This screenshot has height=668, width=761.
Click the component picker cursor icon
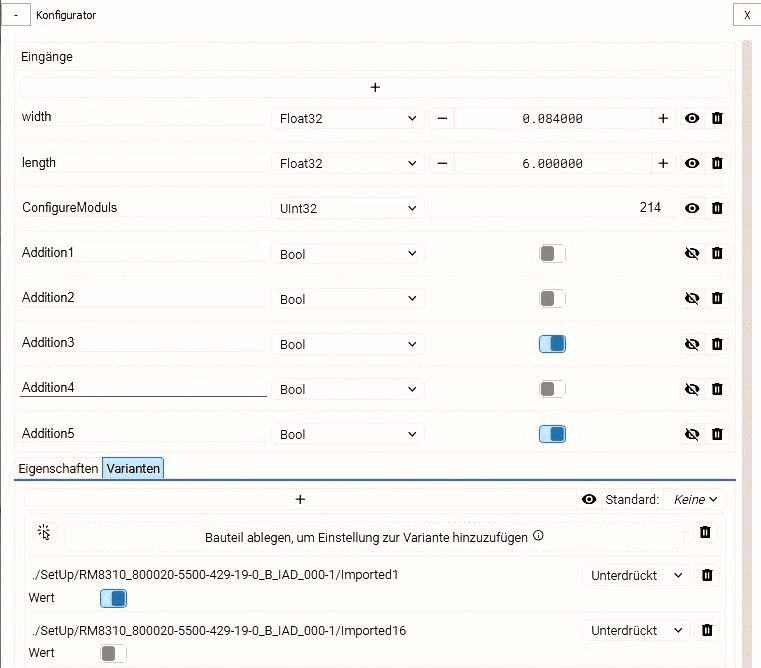(44, 532)
